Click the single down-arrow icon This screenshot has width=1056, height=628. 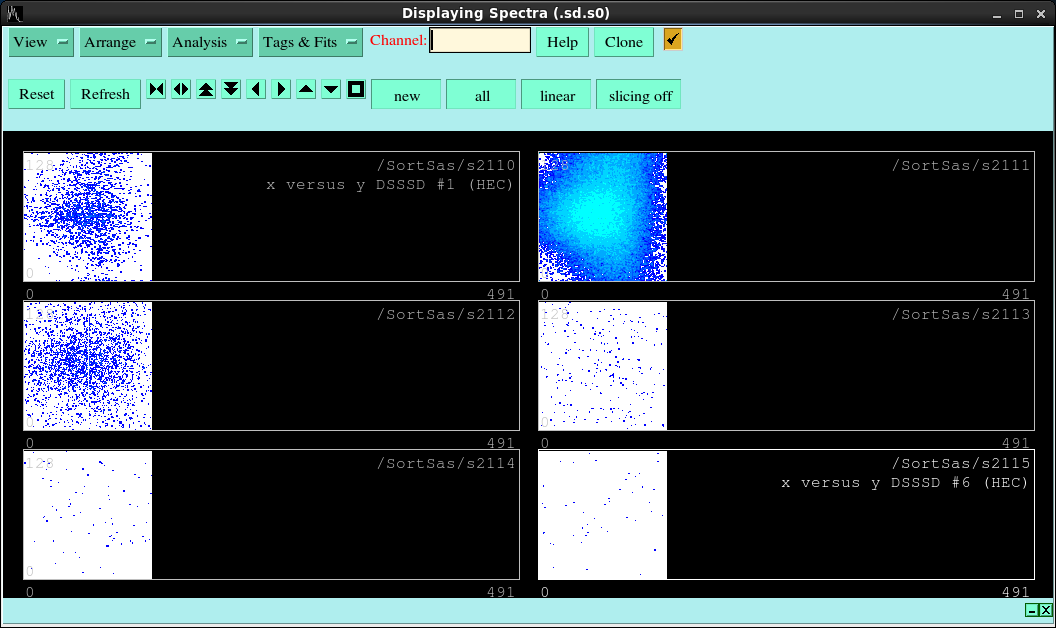pos(331,89)
